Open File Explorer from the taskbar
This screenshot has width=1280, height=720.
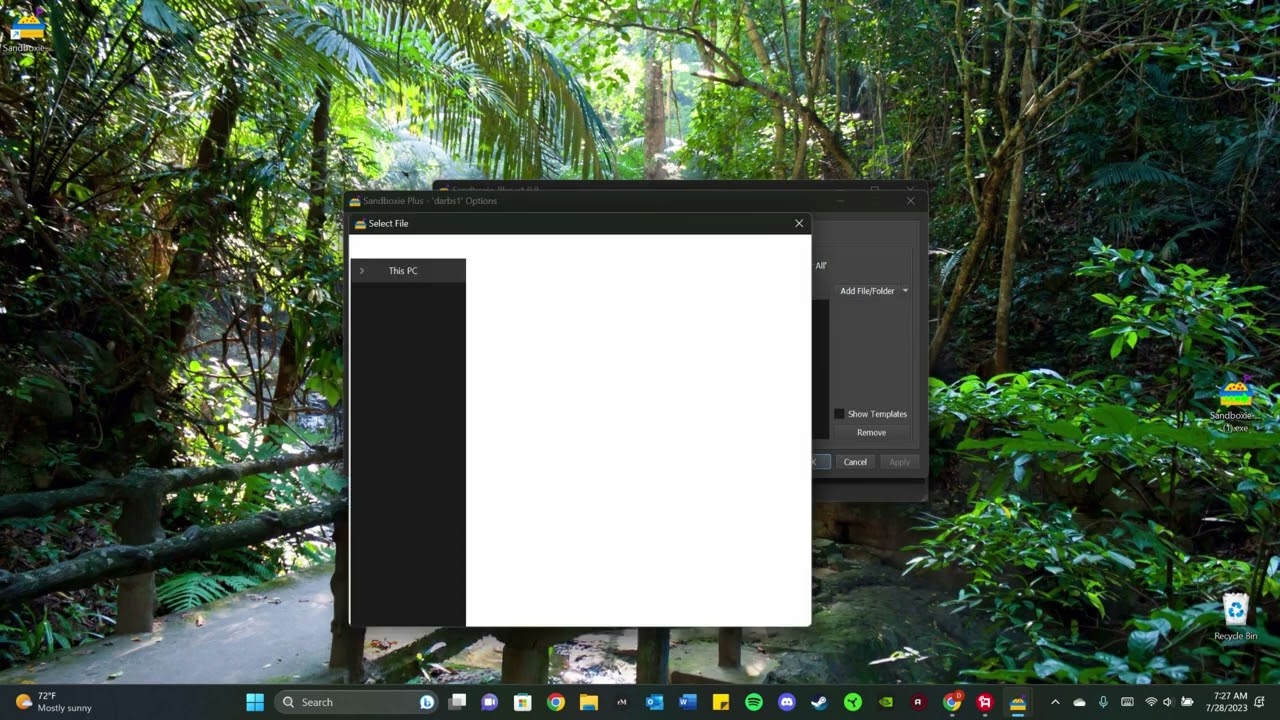[589, 702]
